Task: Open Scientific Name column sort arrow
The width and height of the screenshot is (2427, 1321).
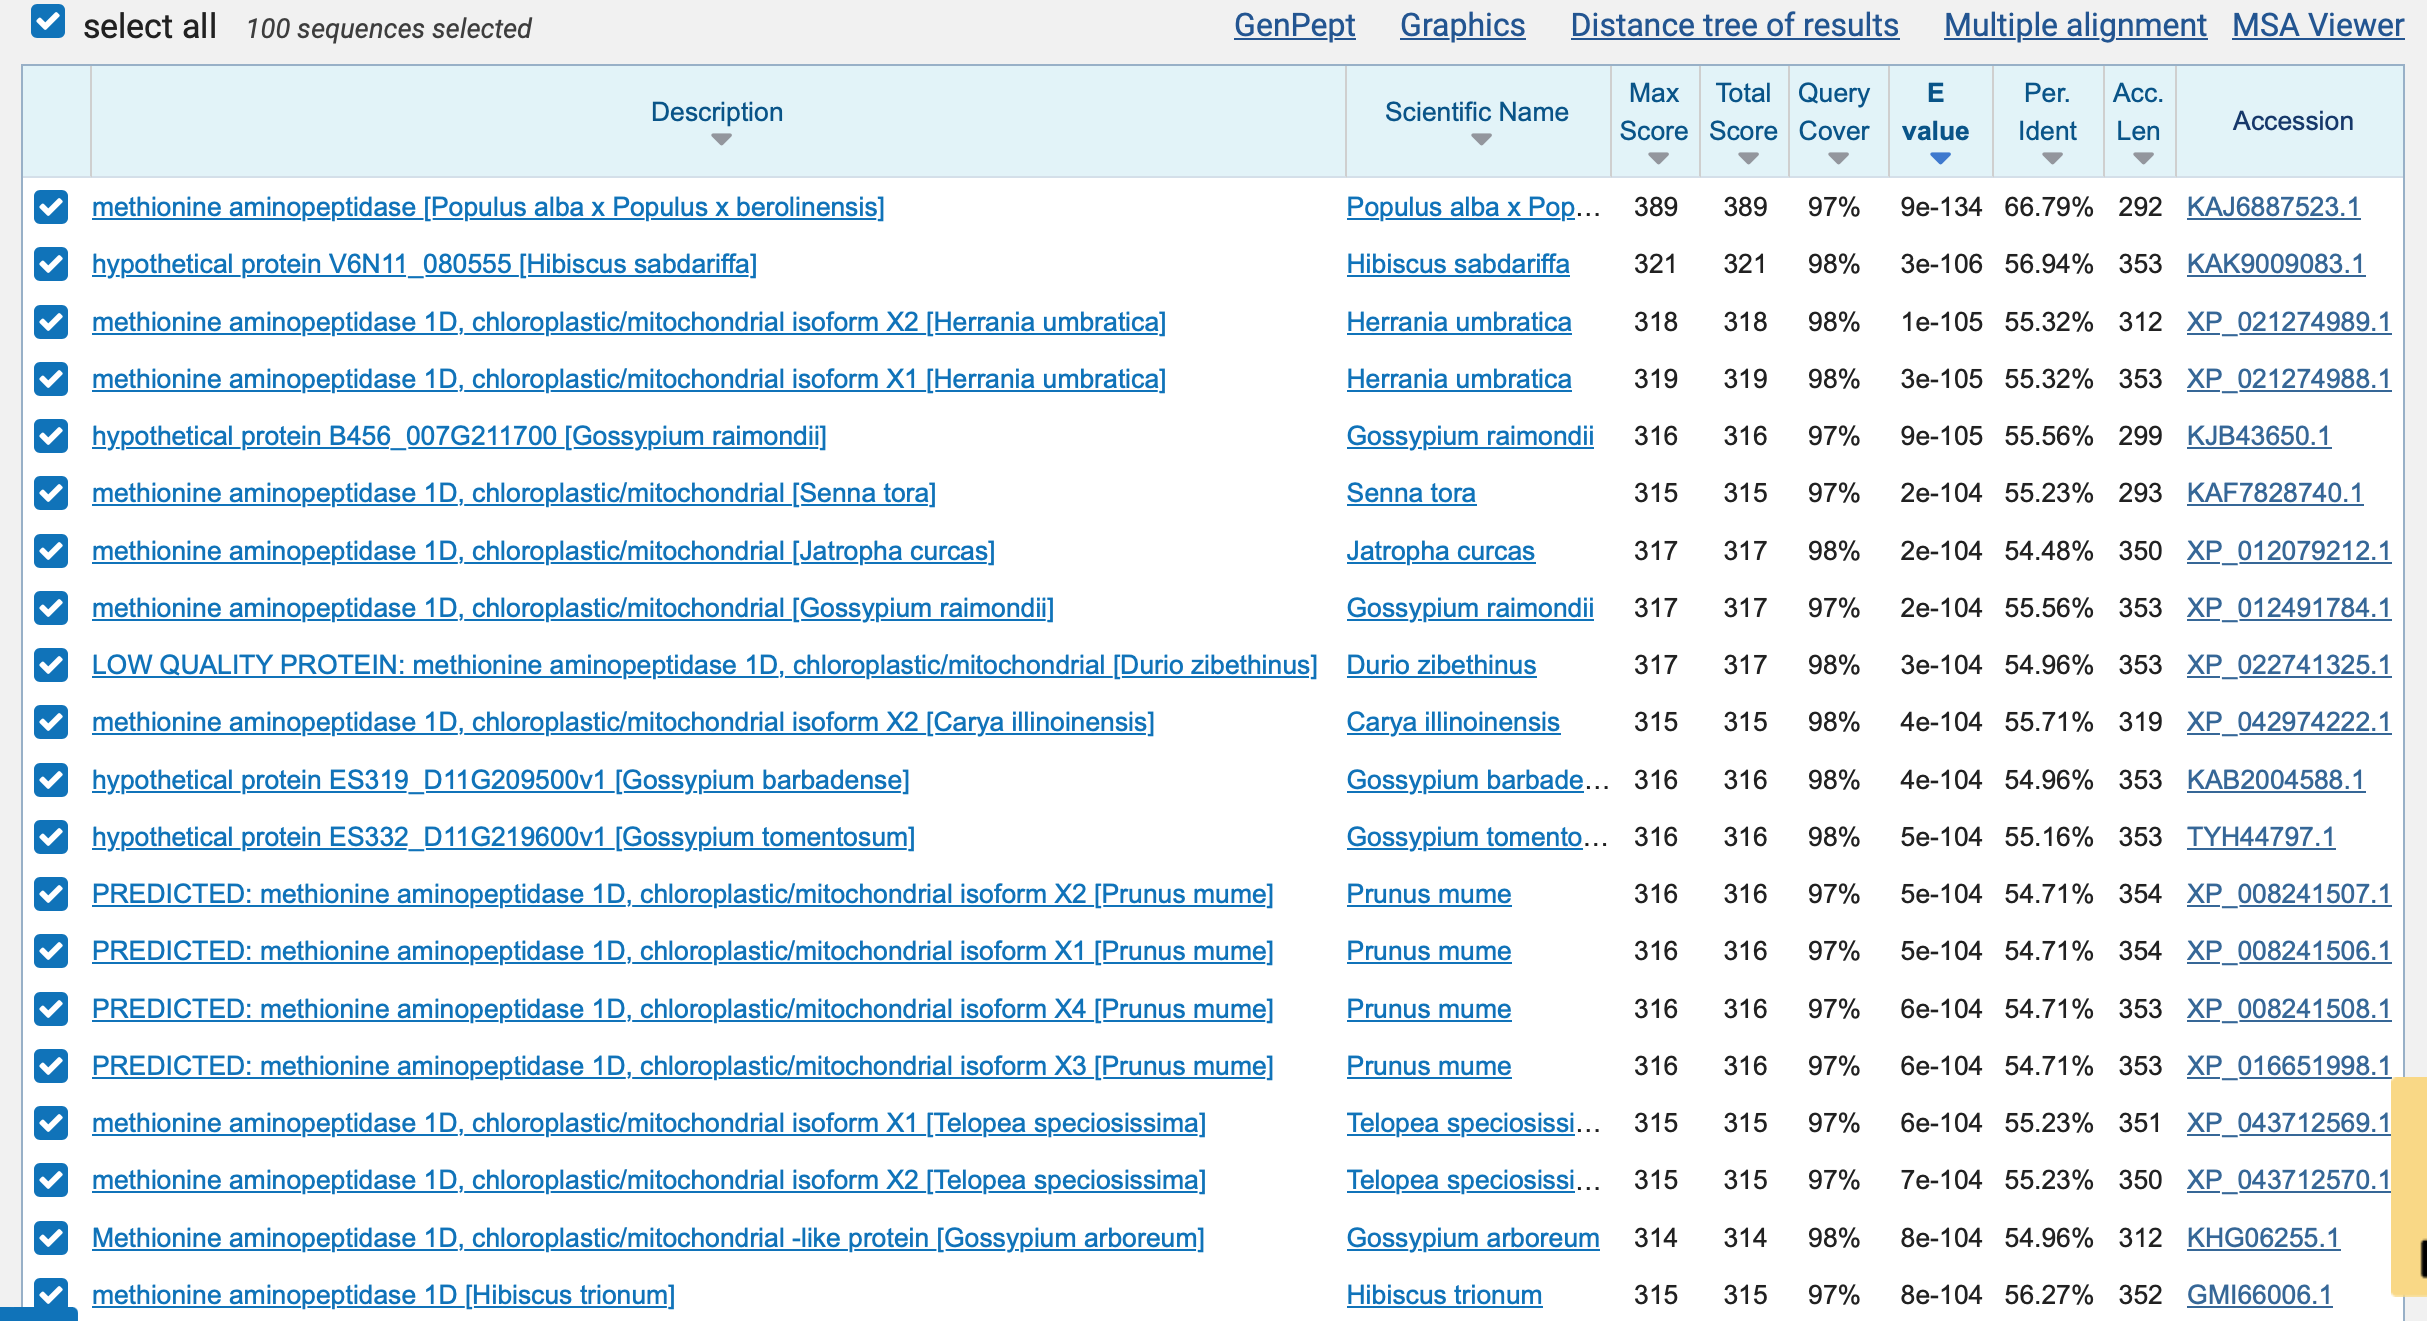Action: pyautogui.click(x=1481, y=140)
